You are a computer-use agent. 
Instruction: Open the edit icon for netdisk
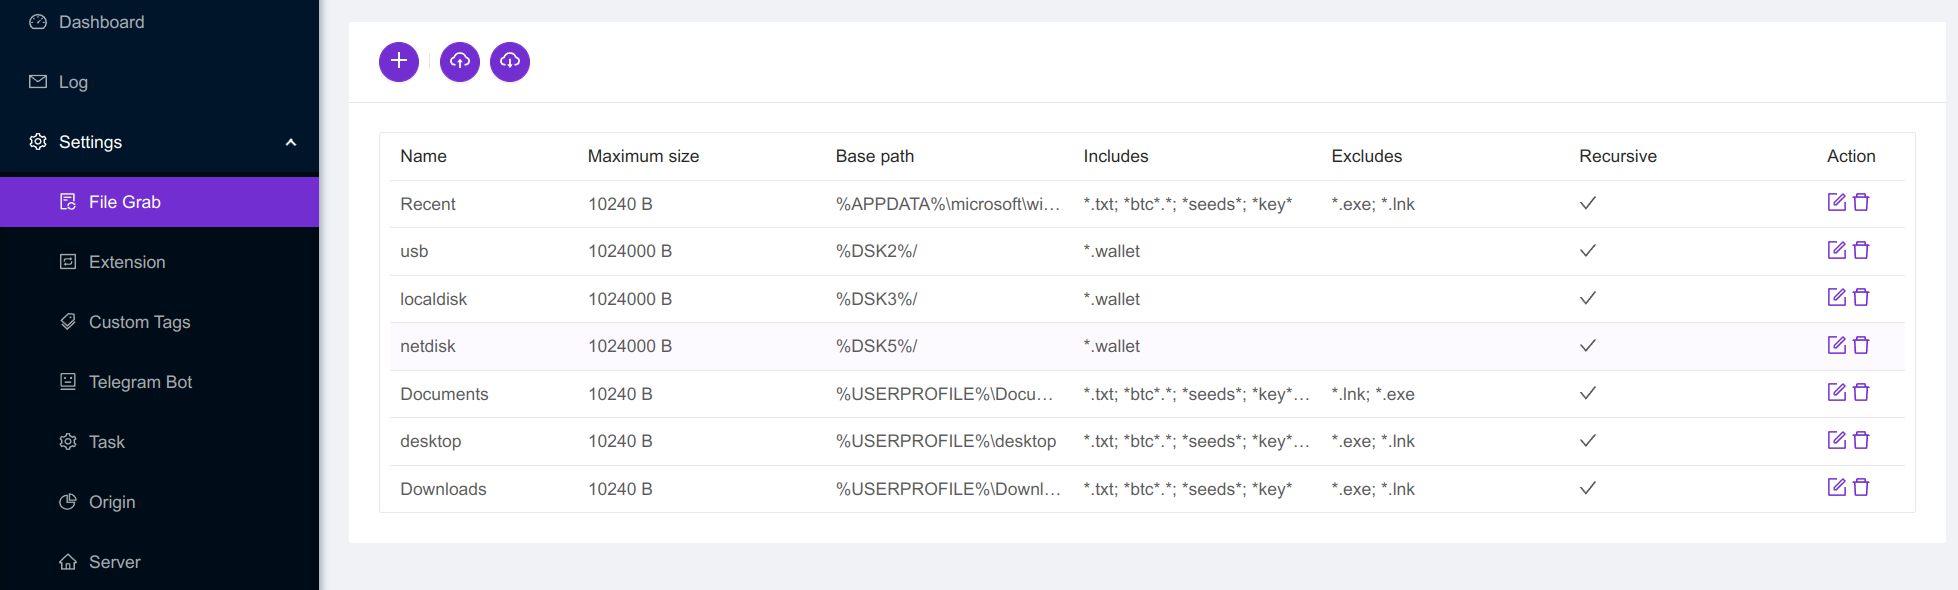pyautogui.click(x=1836, y=346)
